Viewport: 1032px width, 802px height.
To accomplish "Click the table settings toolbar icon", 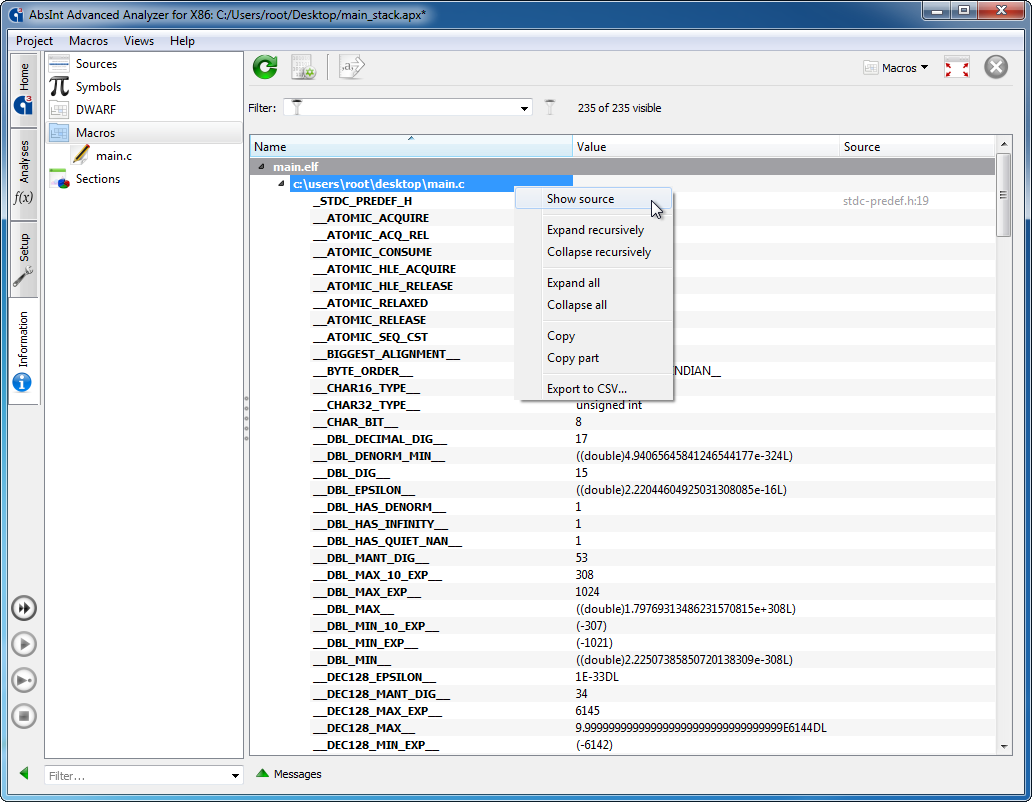I will pos(303,67).
